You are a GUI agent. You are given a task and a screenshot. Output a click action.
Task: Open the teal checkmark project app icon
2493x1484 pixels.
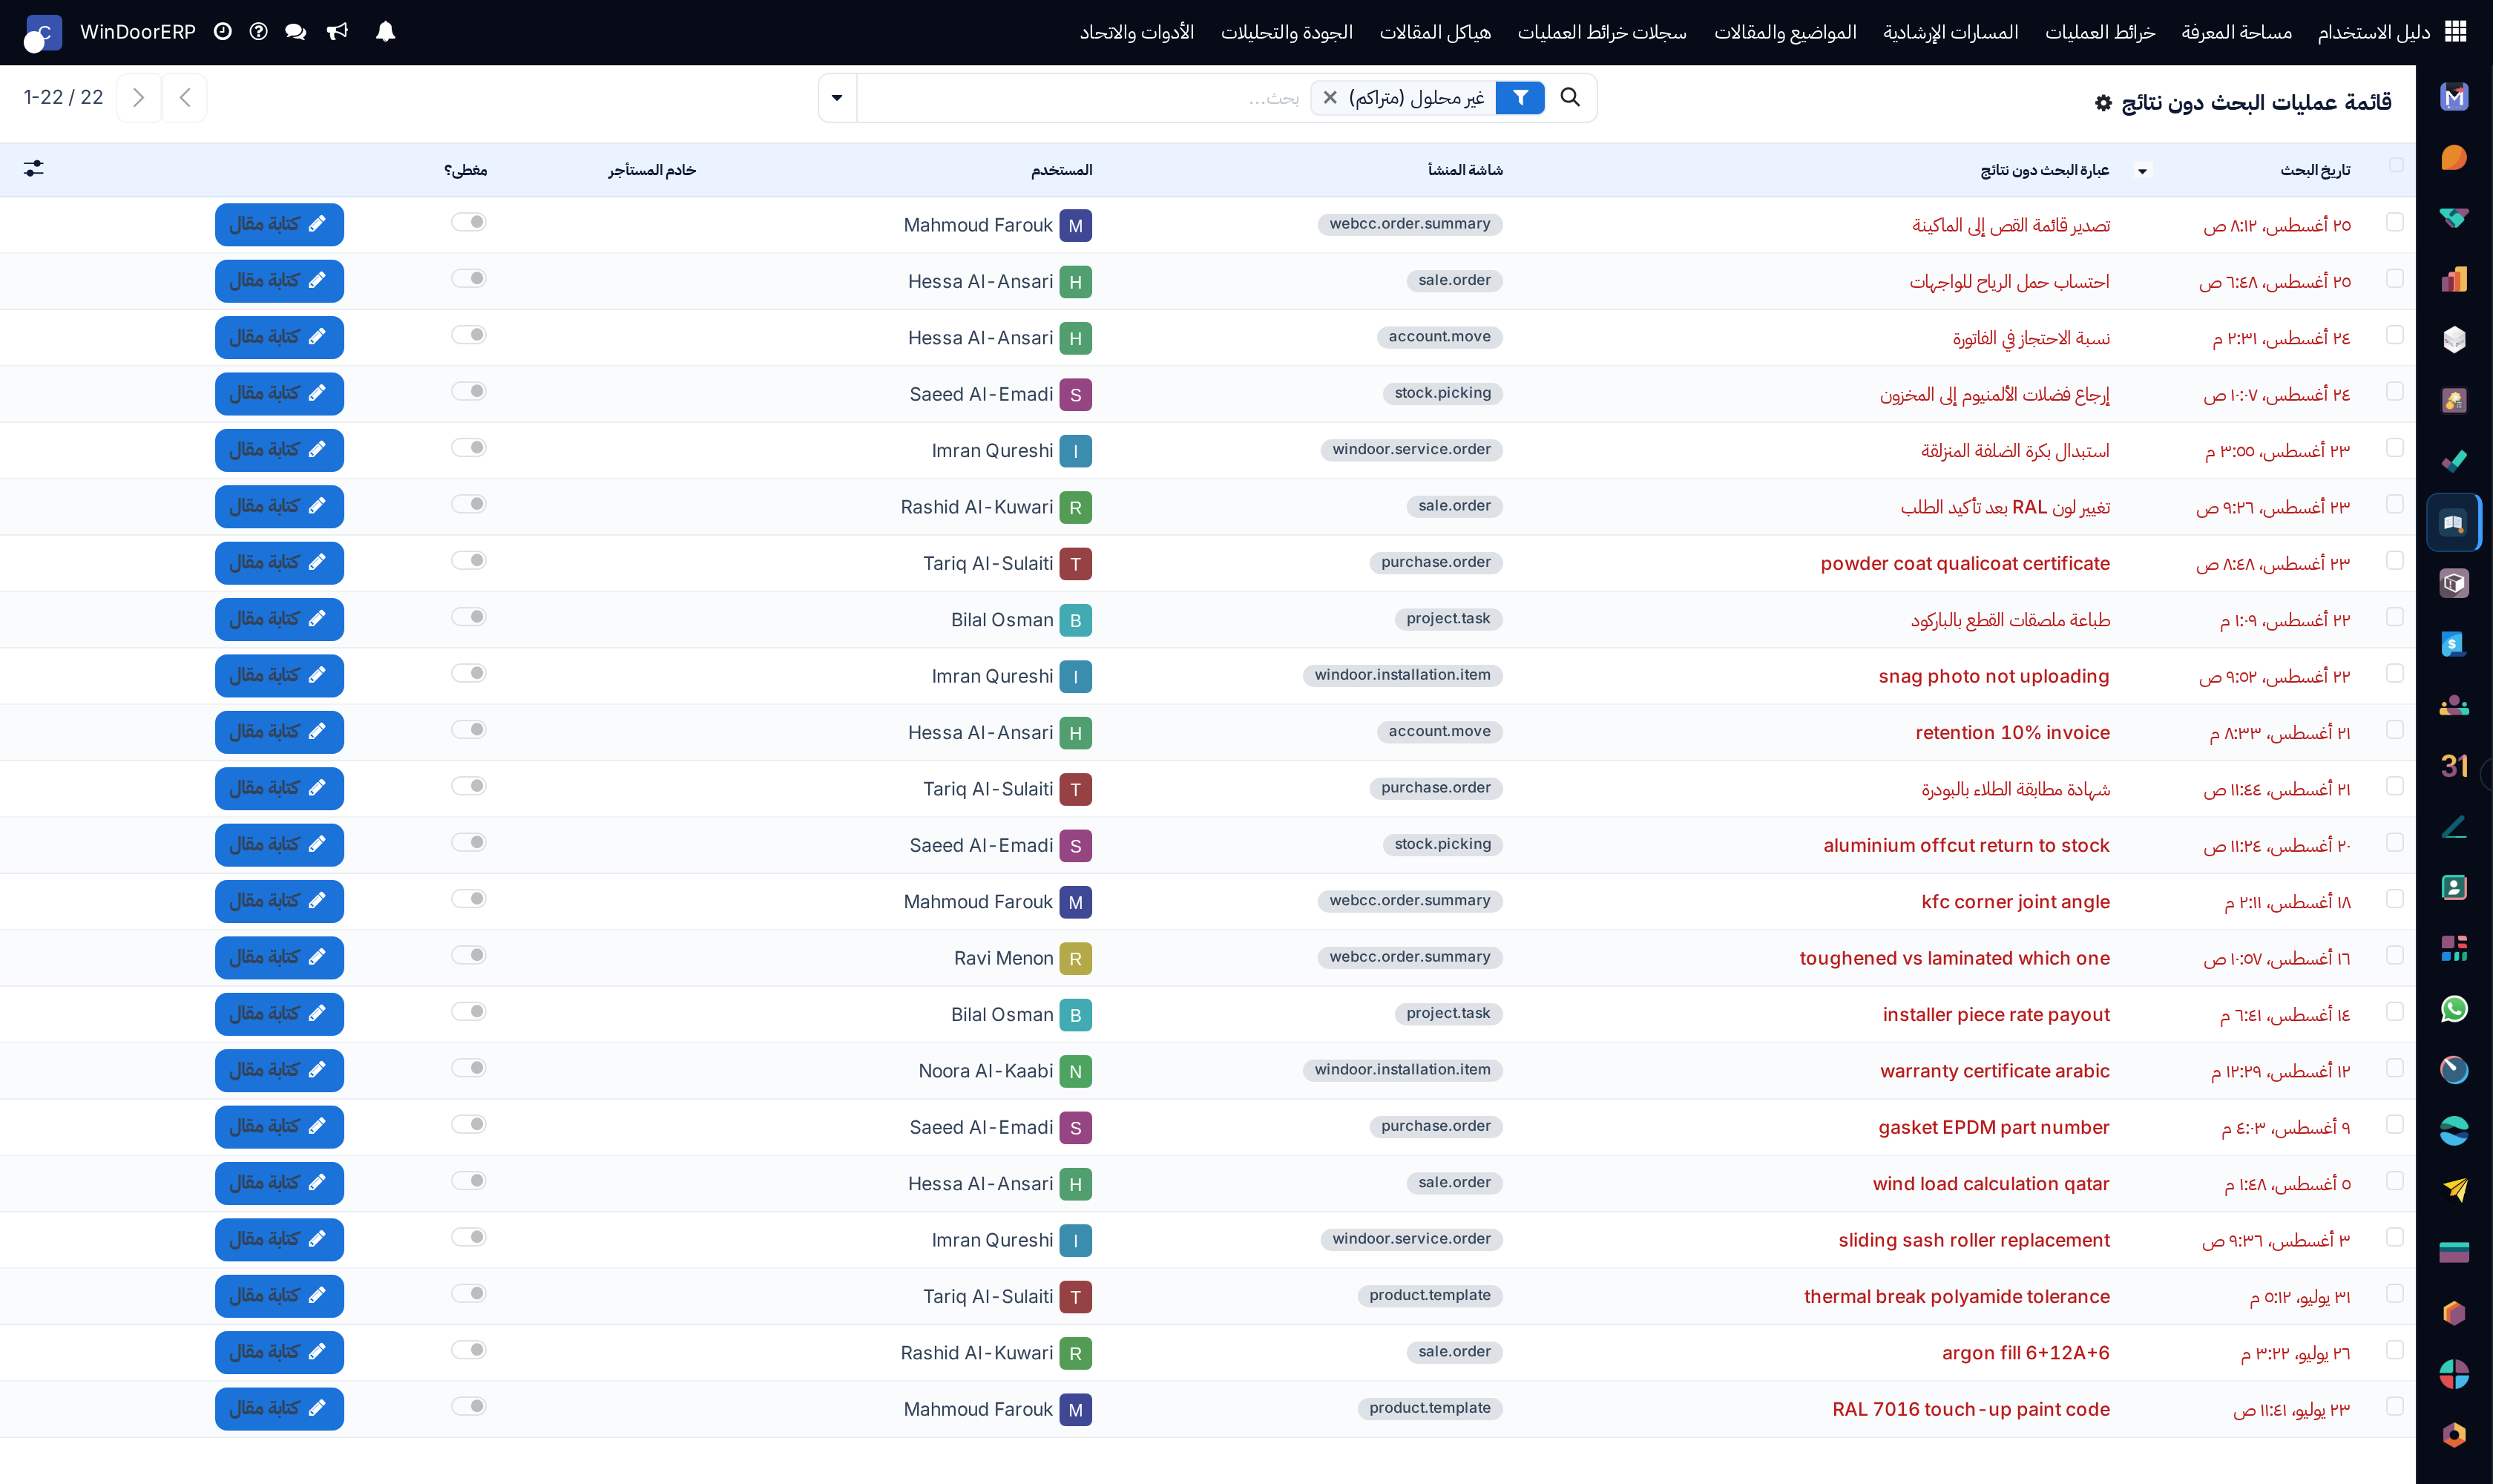(2454, 462)
